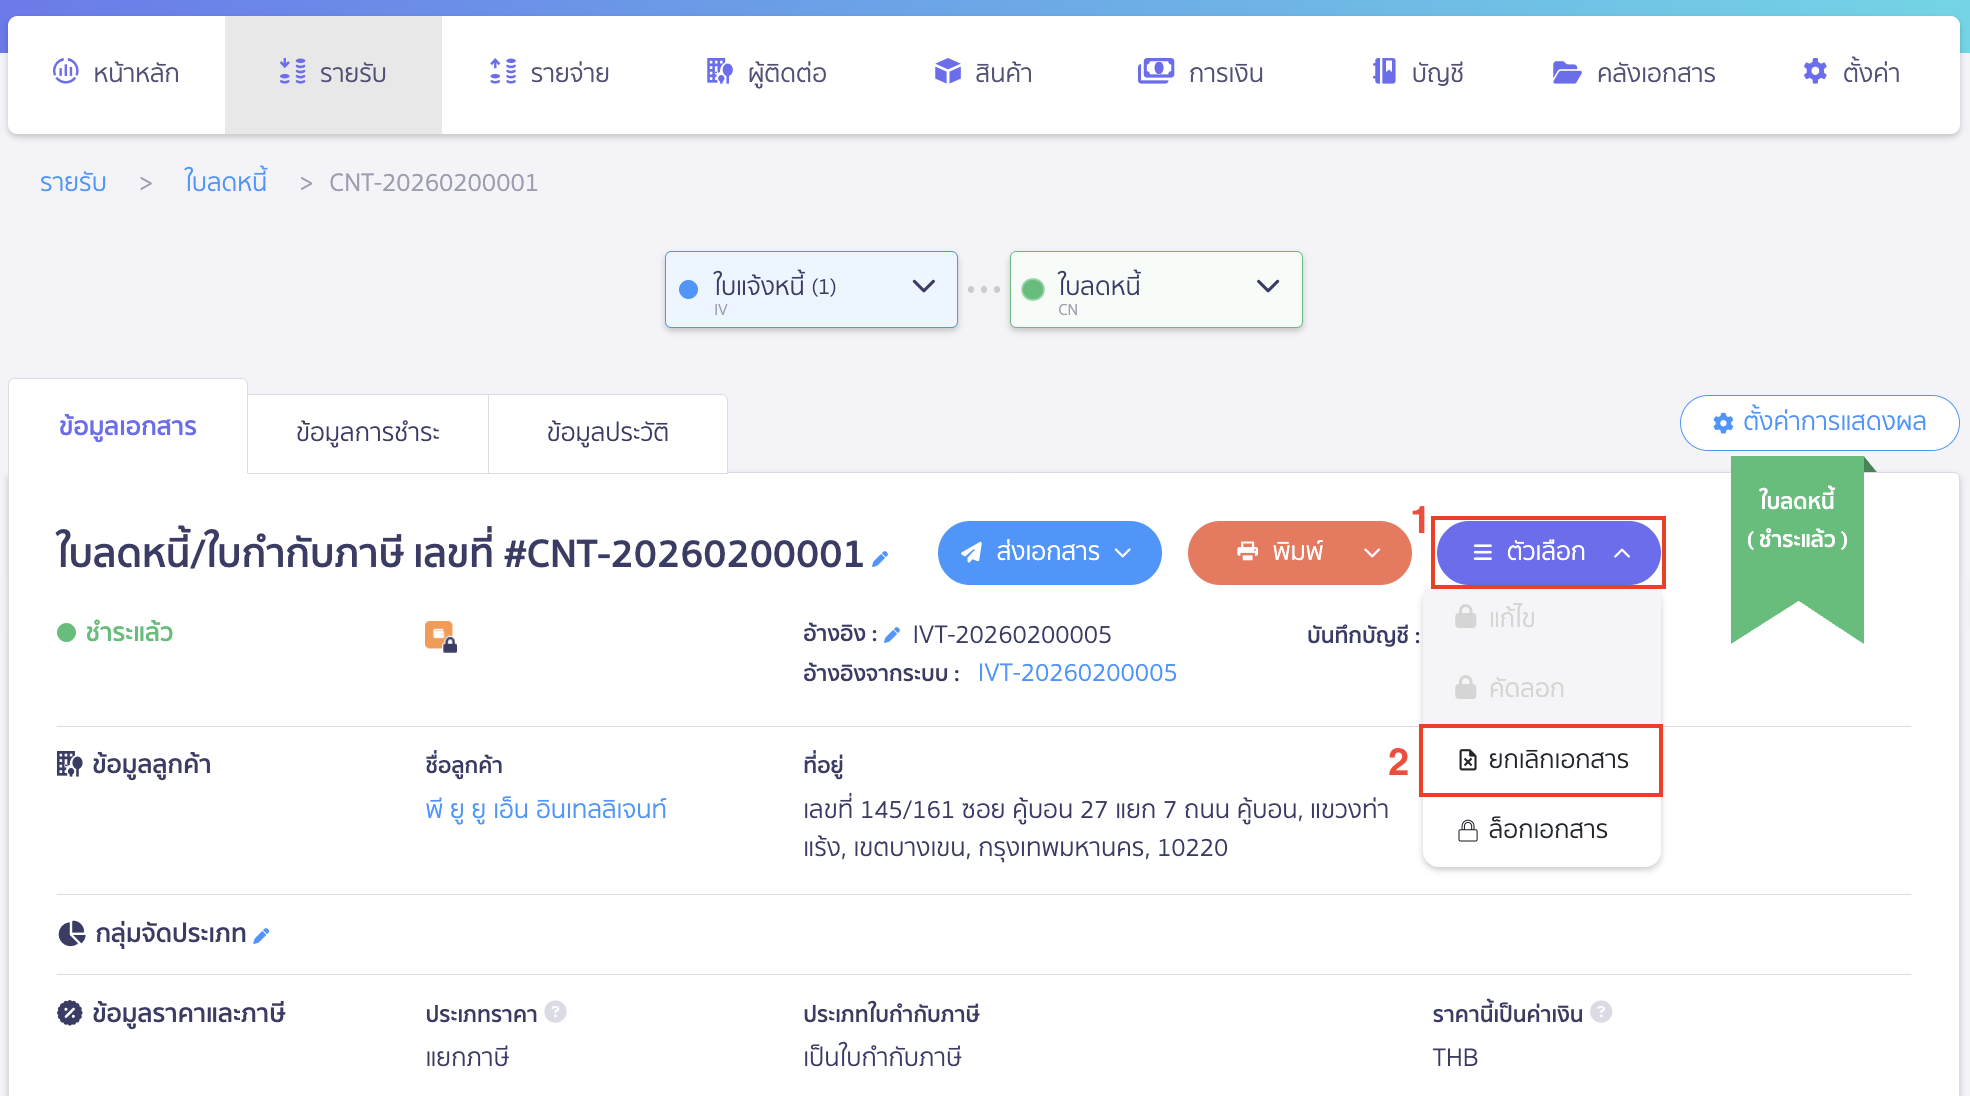Click the pencil icon next to อ้างอิง
Screen dimensions: 1970x1096
pos(892,635)
